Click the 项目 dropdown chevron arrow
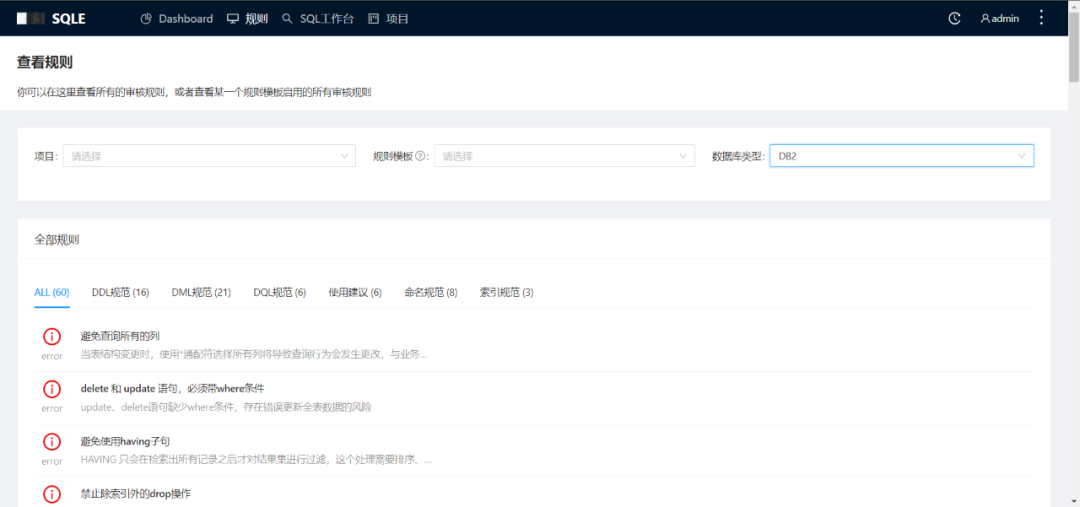The height and width of the screenshot is (507, 1080). (x=344, y=156)
